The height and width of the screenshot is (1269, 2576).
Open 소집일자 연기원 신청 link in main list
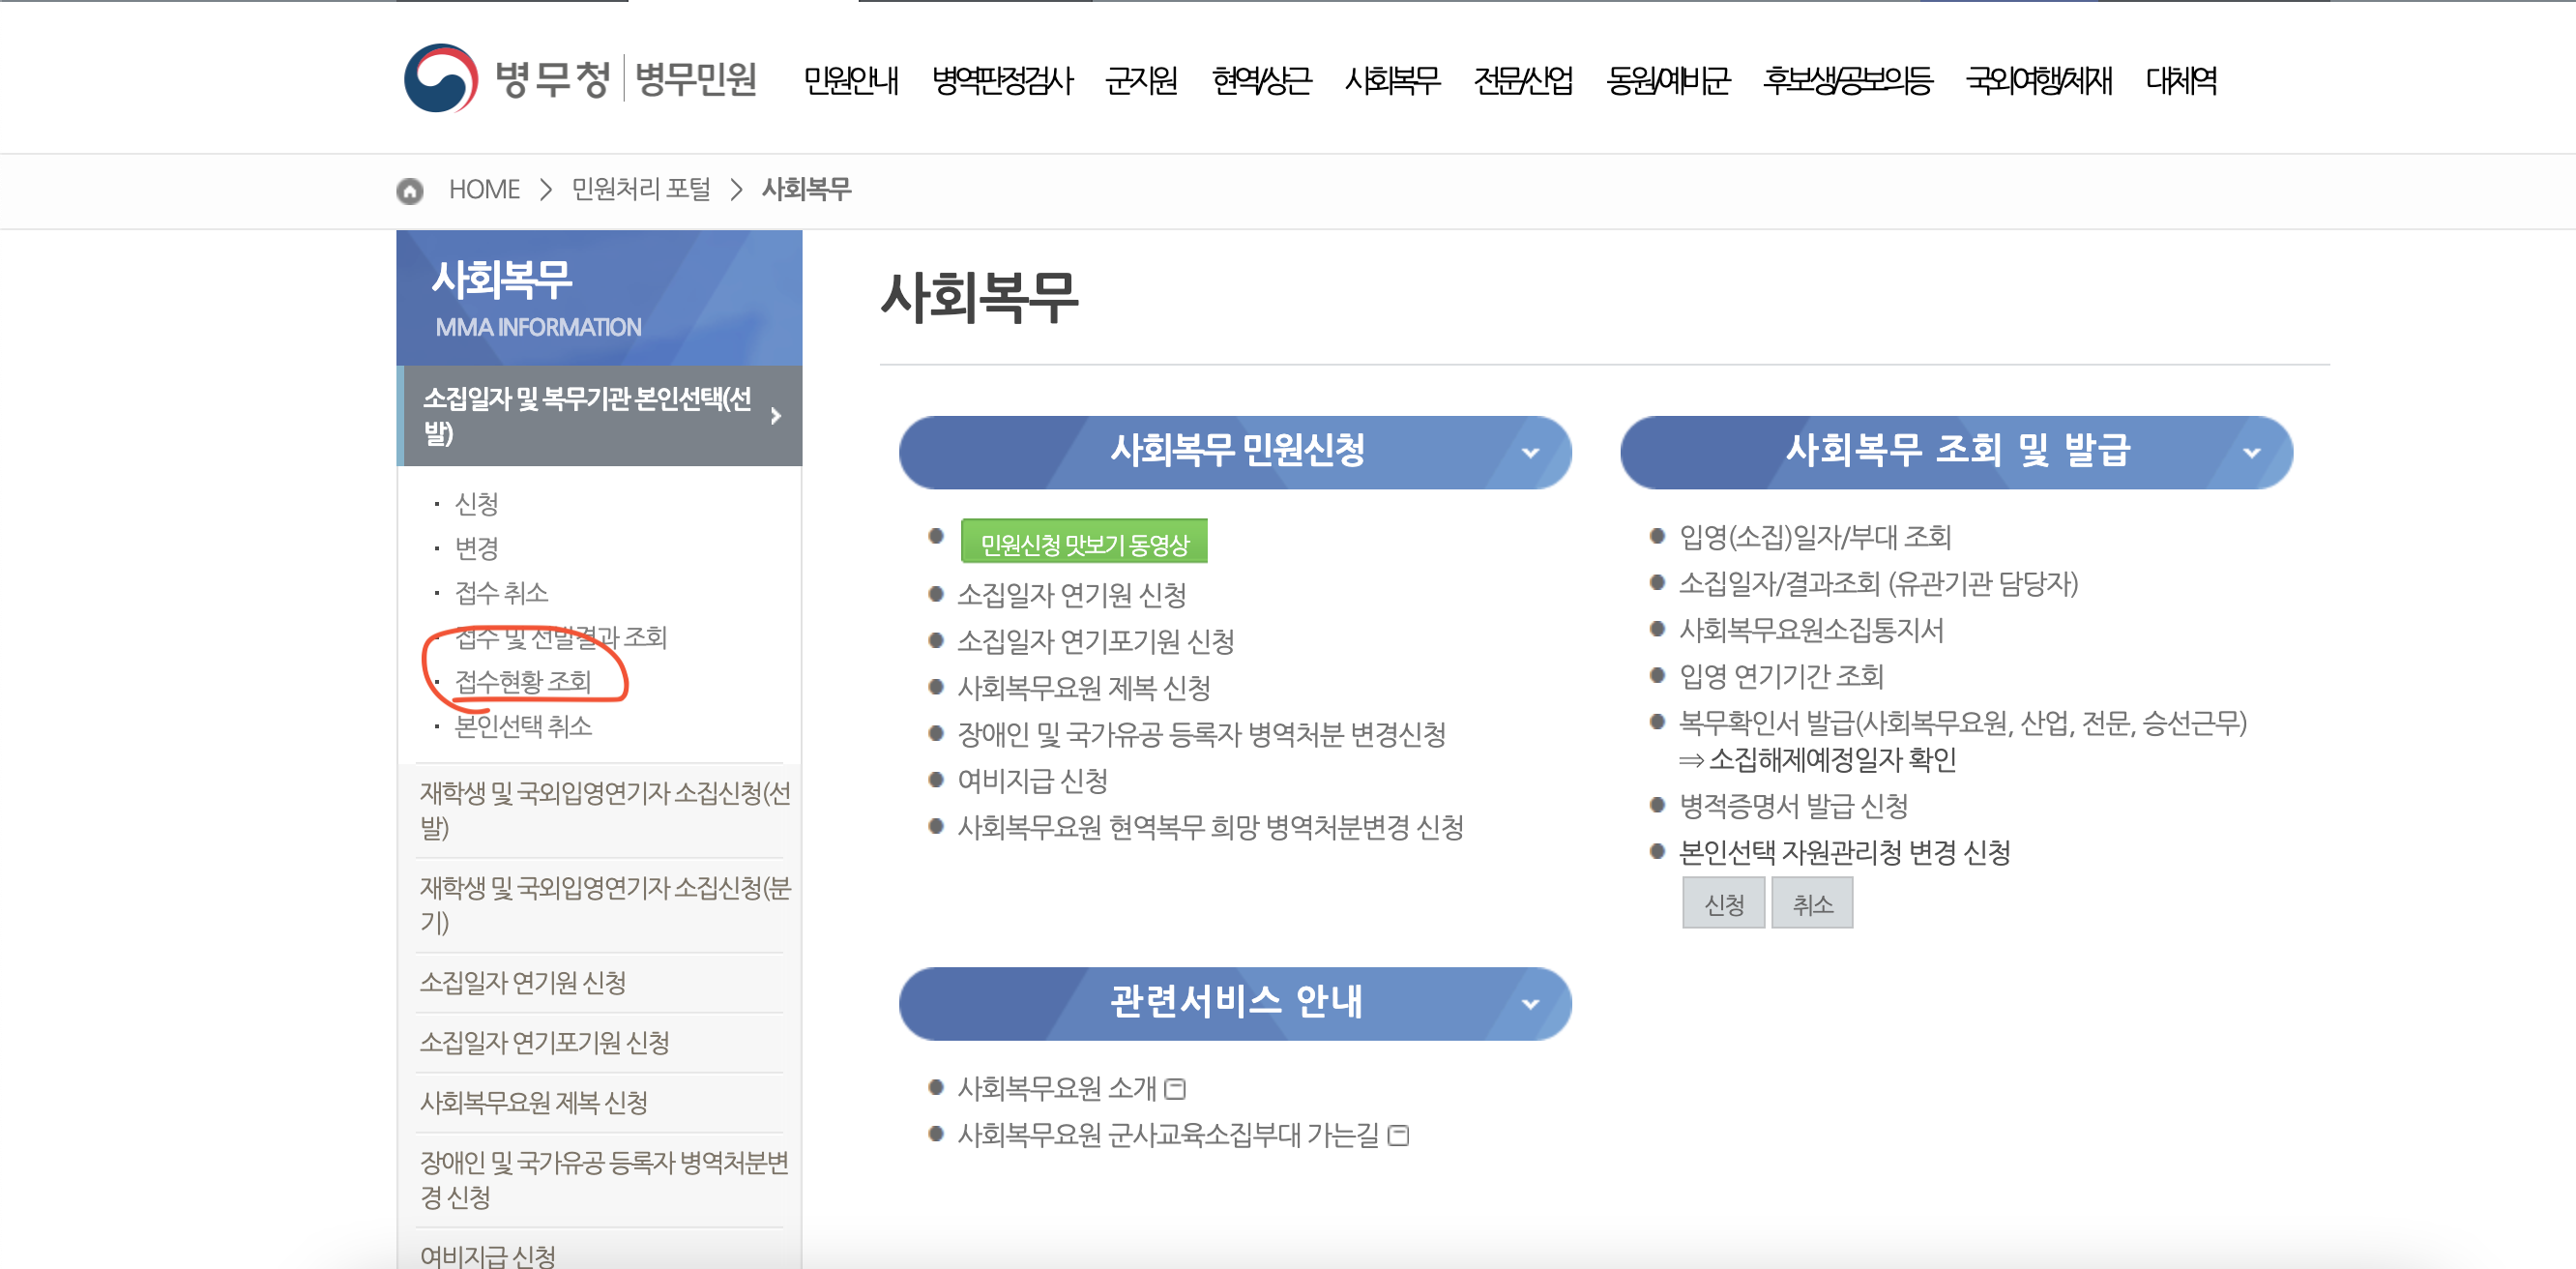[x=1071, y=595]
